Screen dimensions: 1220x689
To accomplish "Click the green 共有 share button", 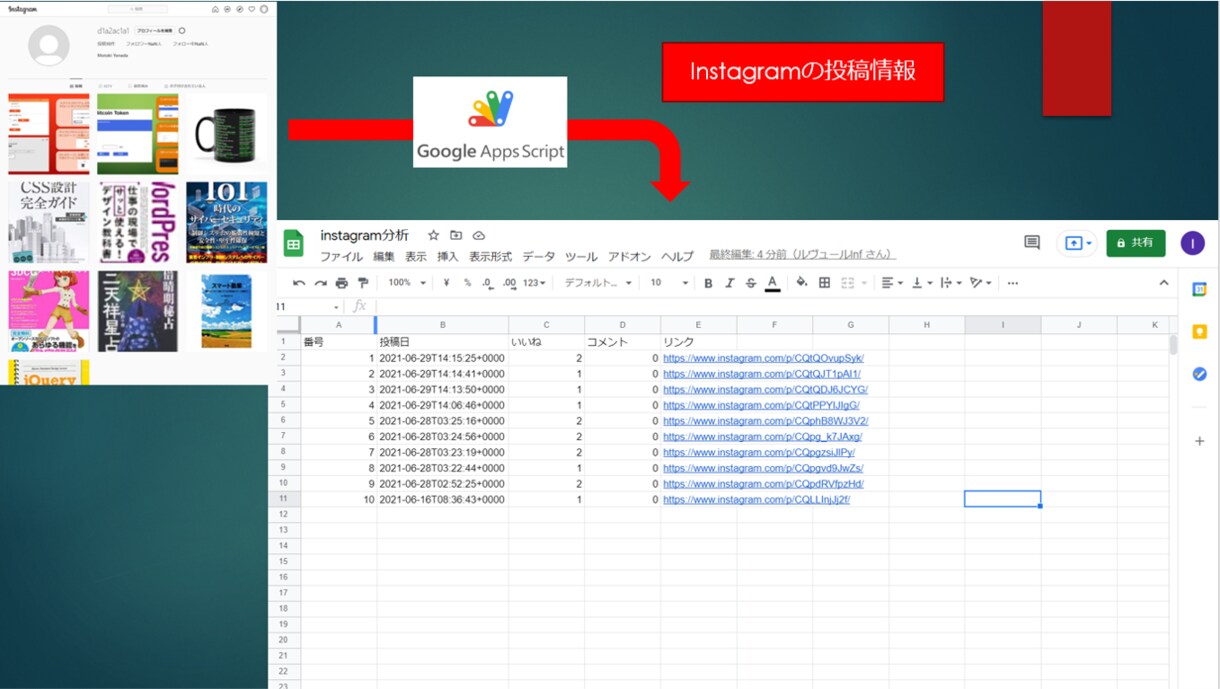I will (1136, 243).
